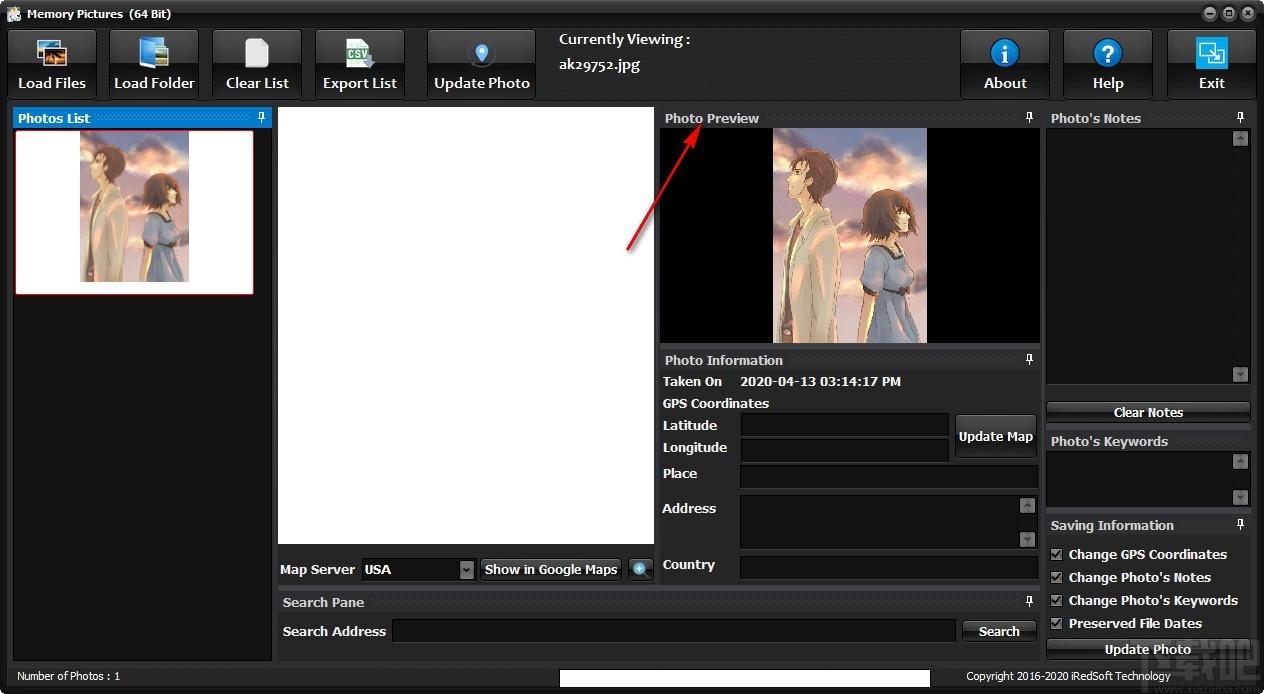
Task: Click the Address box scrollbar up arrow
Action: [1027, 506]
